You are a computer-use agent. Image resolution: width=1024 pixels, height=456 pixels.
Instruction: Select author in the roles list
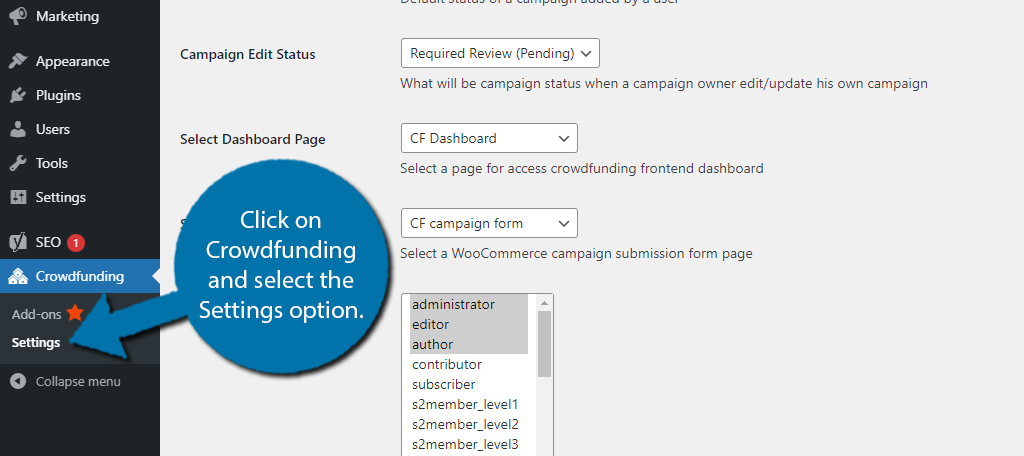coord(469,344)
